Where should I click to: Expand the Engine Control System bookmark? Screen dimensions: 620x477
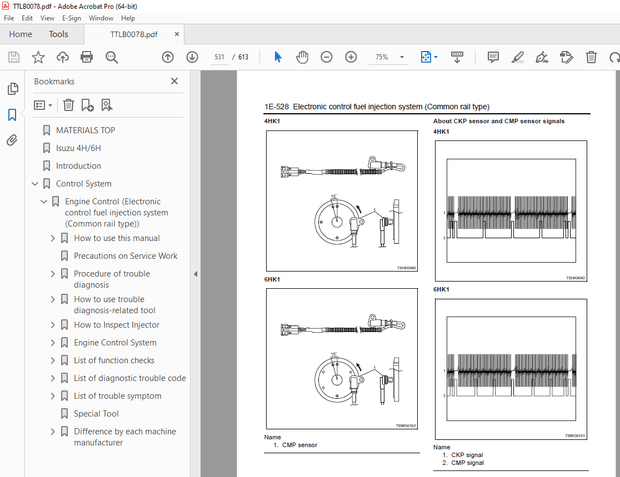tap(53, 343)
